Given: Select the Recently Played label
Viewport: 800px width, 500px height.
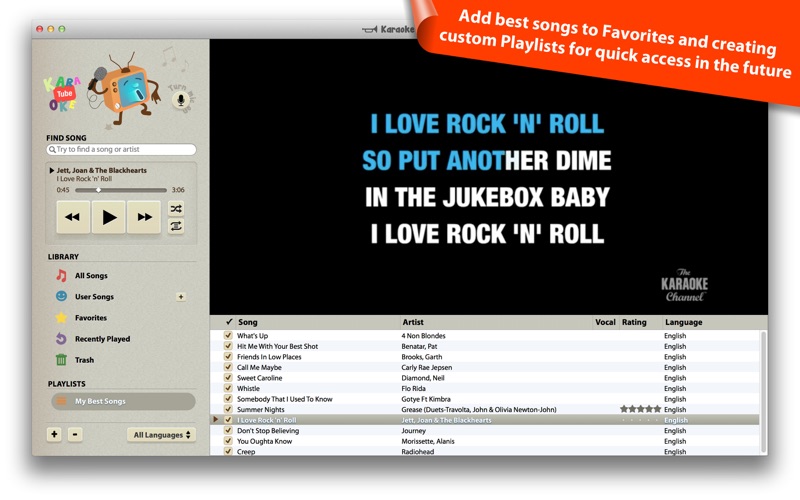Looking at the screenshot, I should (x=103, y=339).
